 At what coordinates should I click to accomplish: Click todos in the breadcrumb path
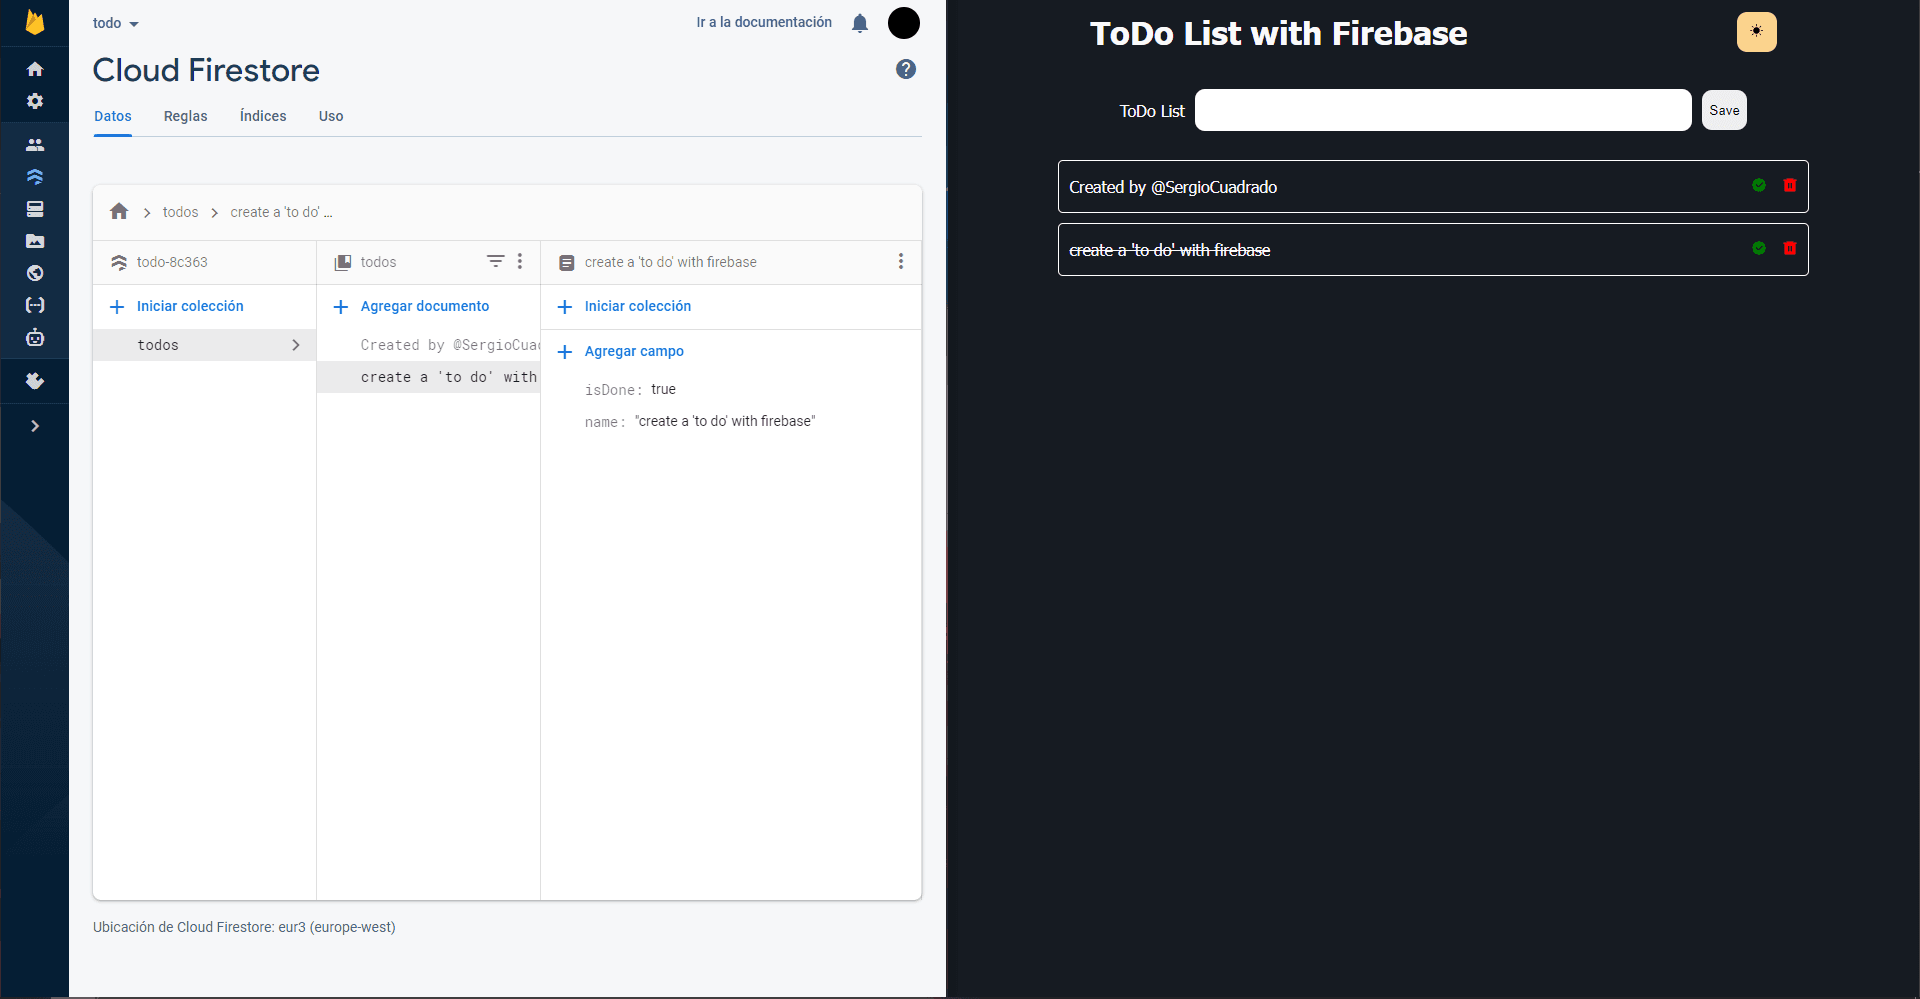181,212
